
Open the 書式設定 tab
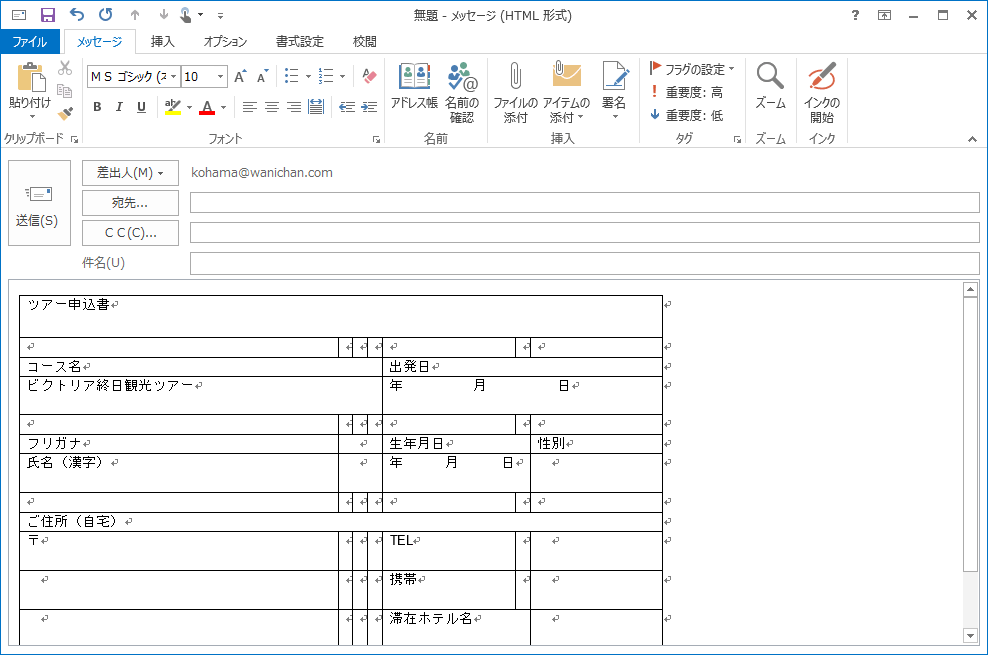coord(299,42)
